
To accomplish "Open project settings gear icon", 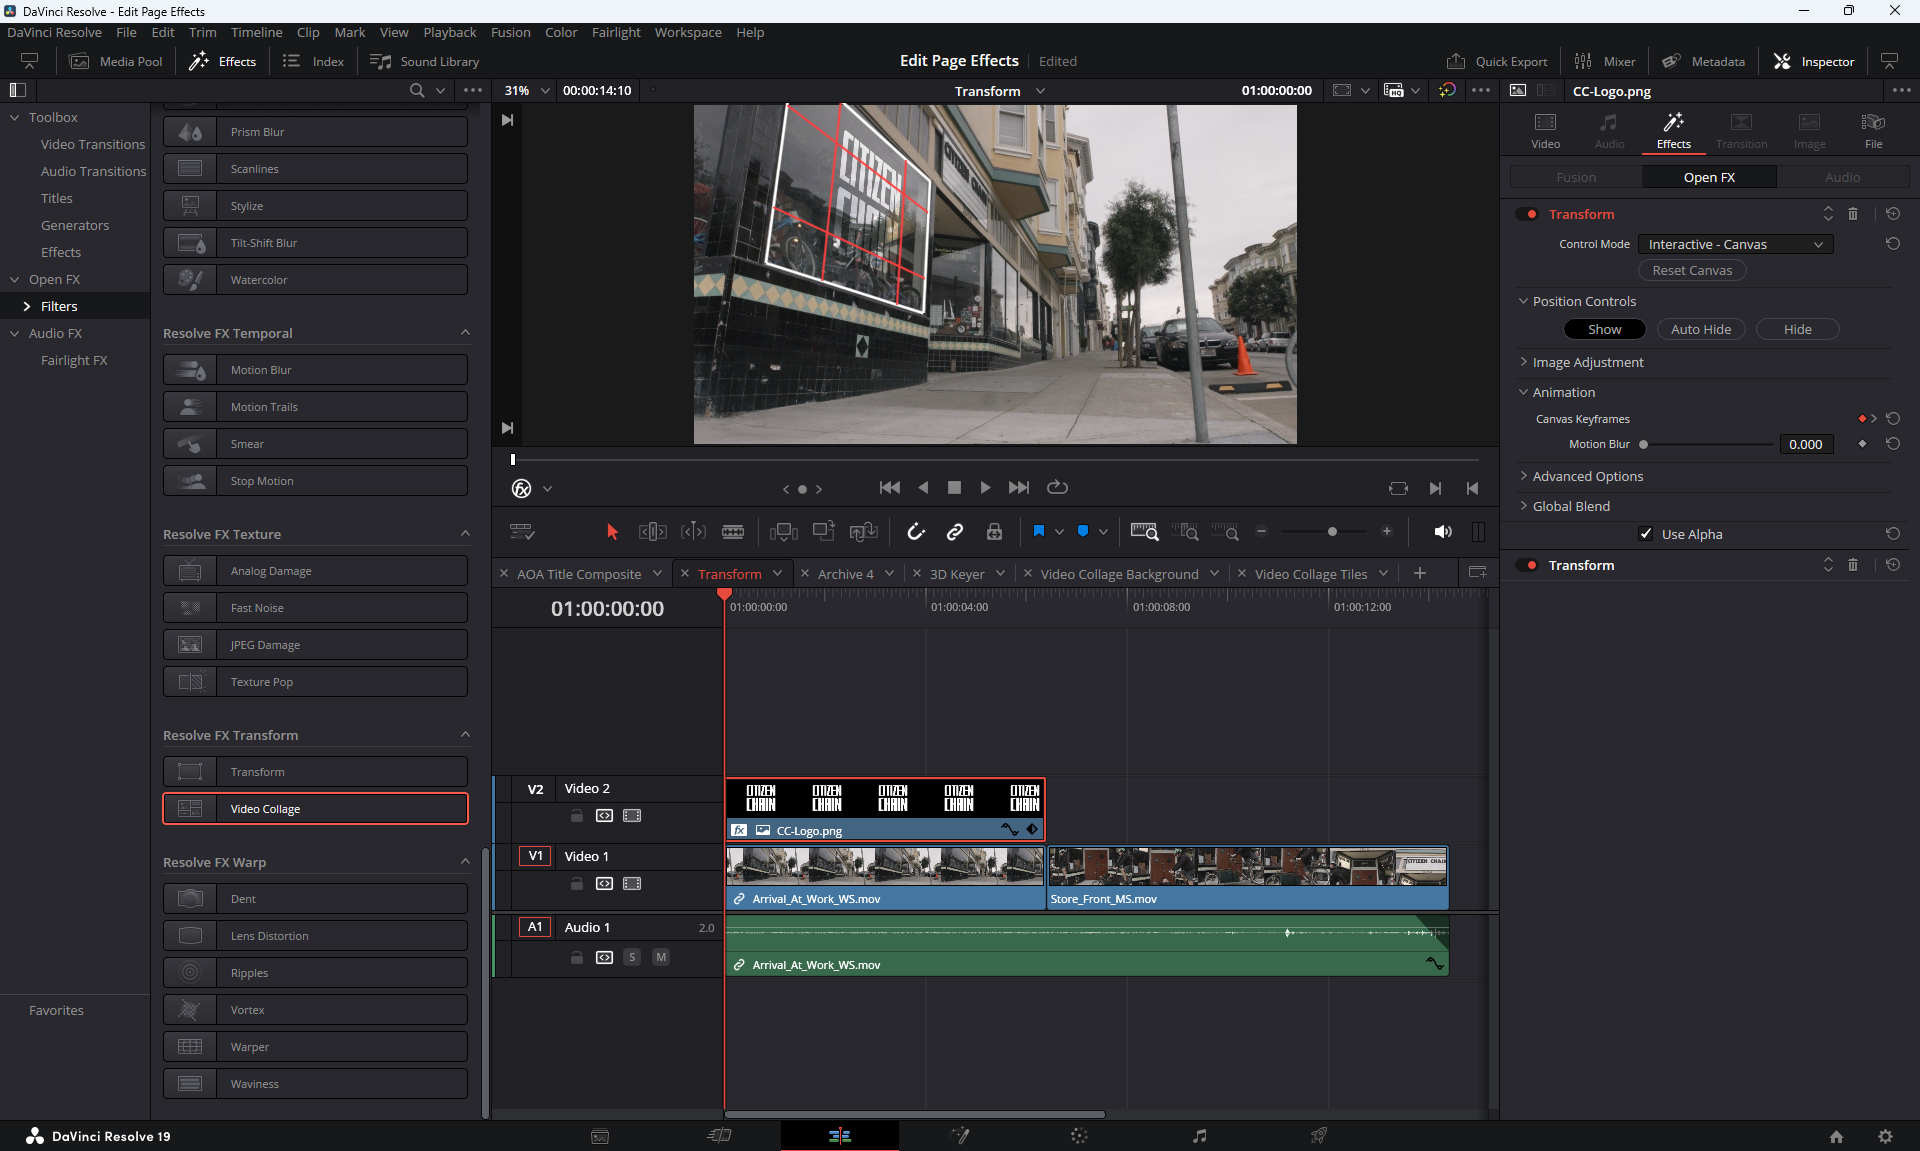I will (x=1885, y=1136).
